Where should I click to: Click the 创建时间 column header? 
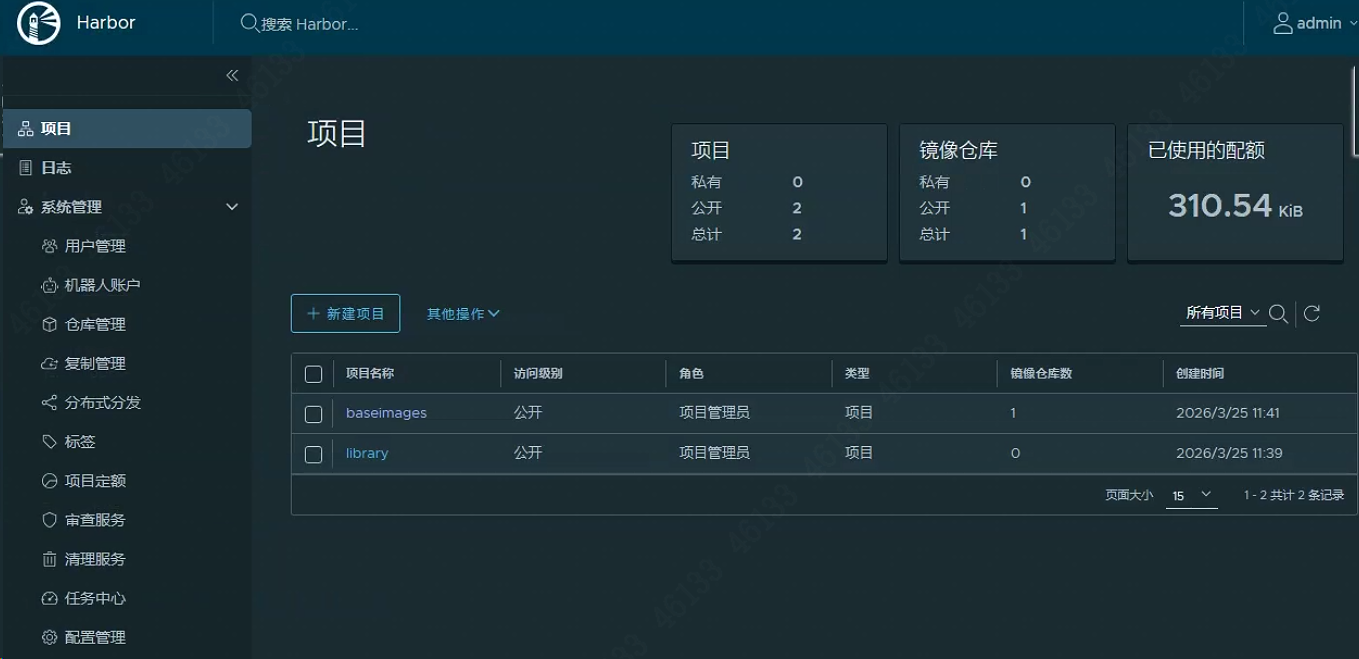1201,374
